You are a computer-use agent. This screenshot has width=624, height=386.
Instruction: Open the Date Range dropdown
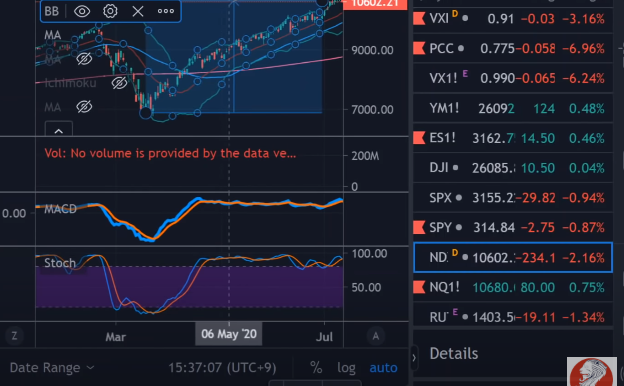(52, 368)
